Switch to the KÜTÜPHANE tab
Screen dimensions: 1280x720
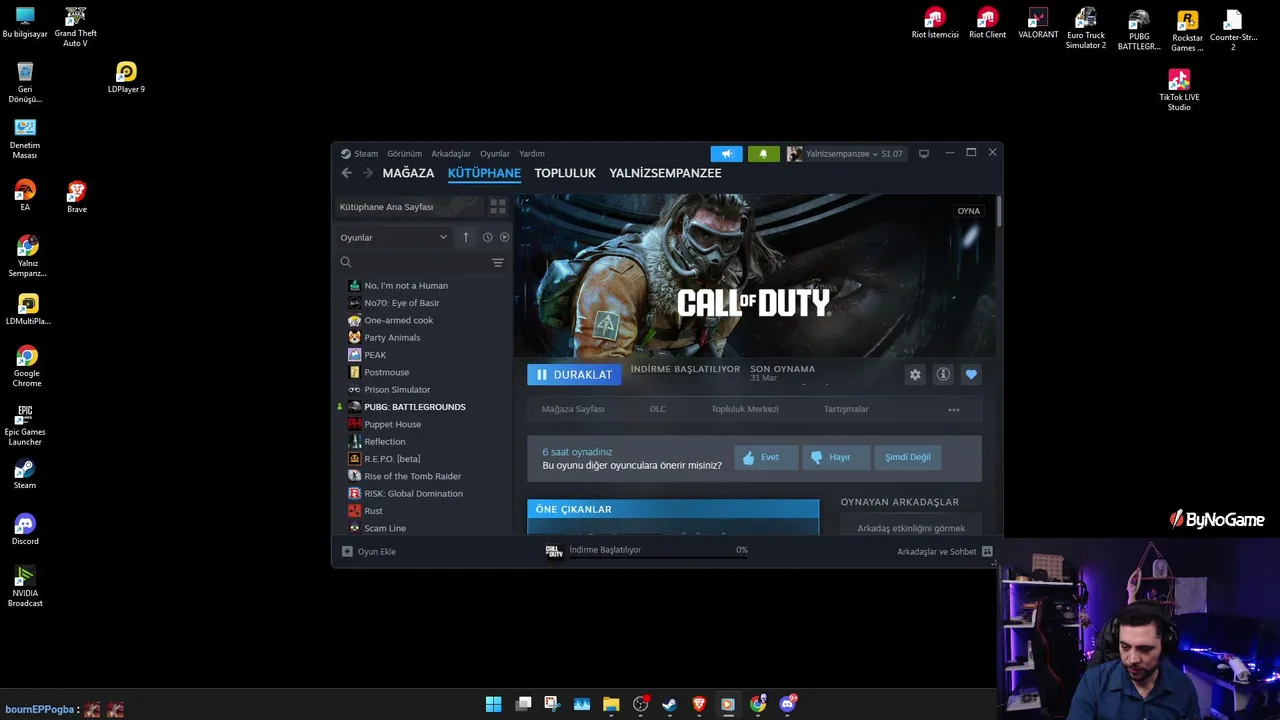click(x=484, y=173)
